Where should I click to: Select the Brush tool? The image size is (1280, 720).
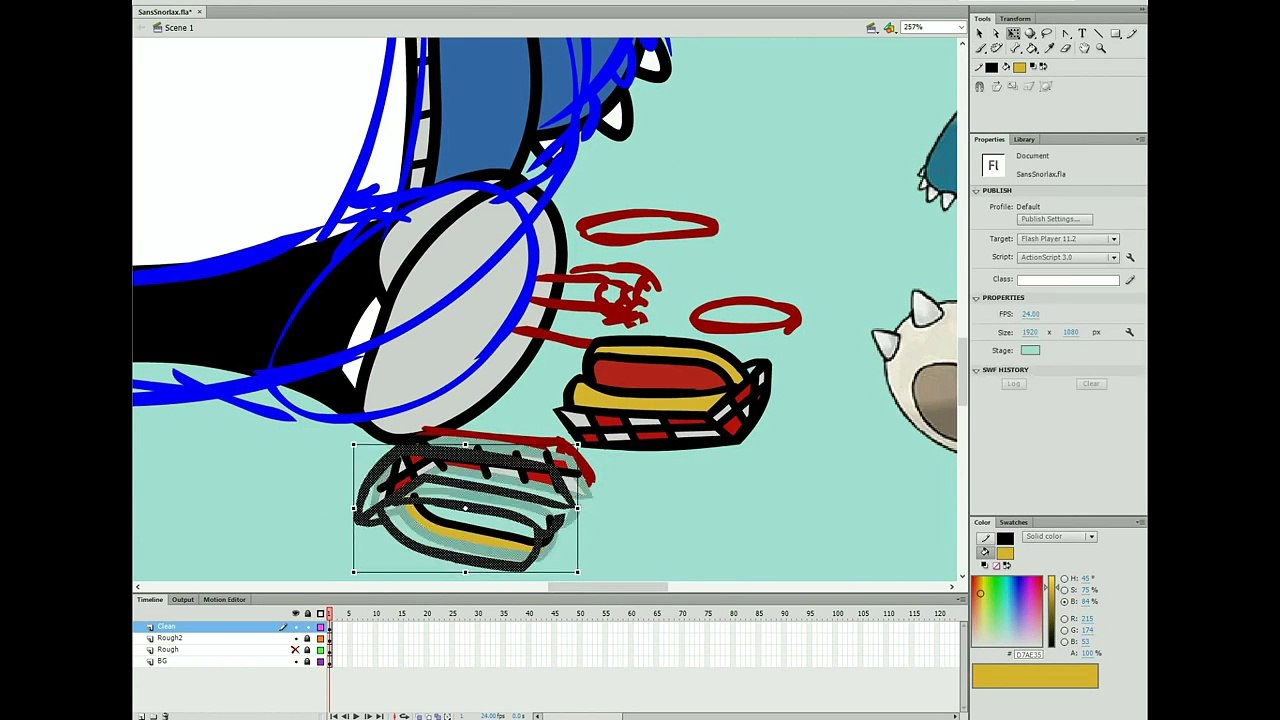pyautogui.click(x=980, y=48)
